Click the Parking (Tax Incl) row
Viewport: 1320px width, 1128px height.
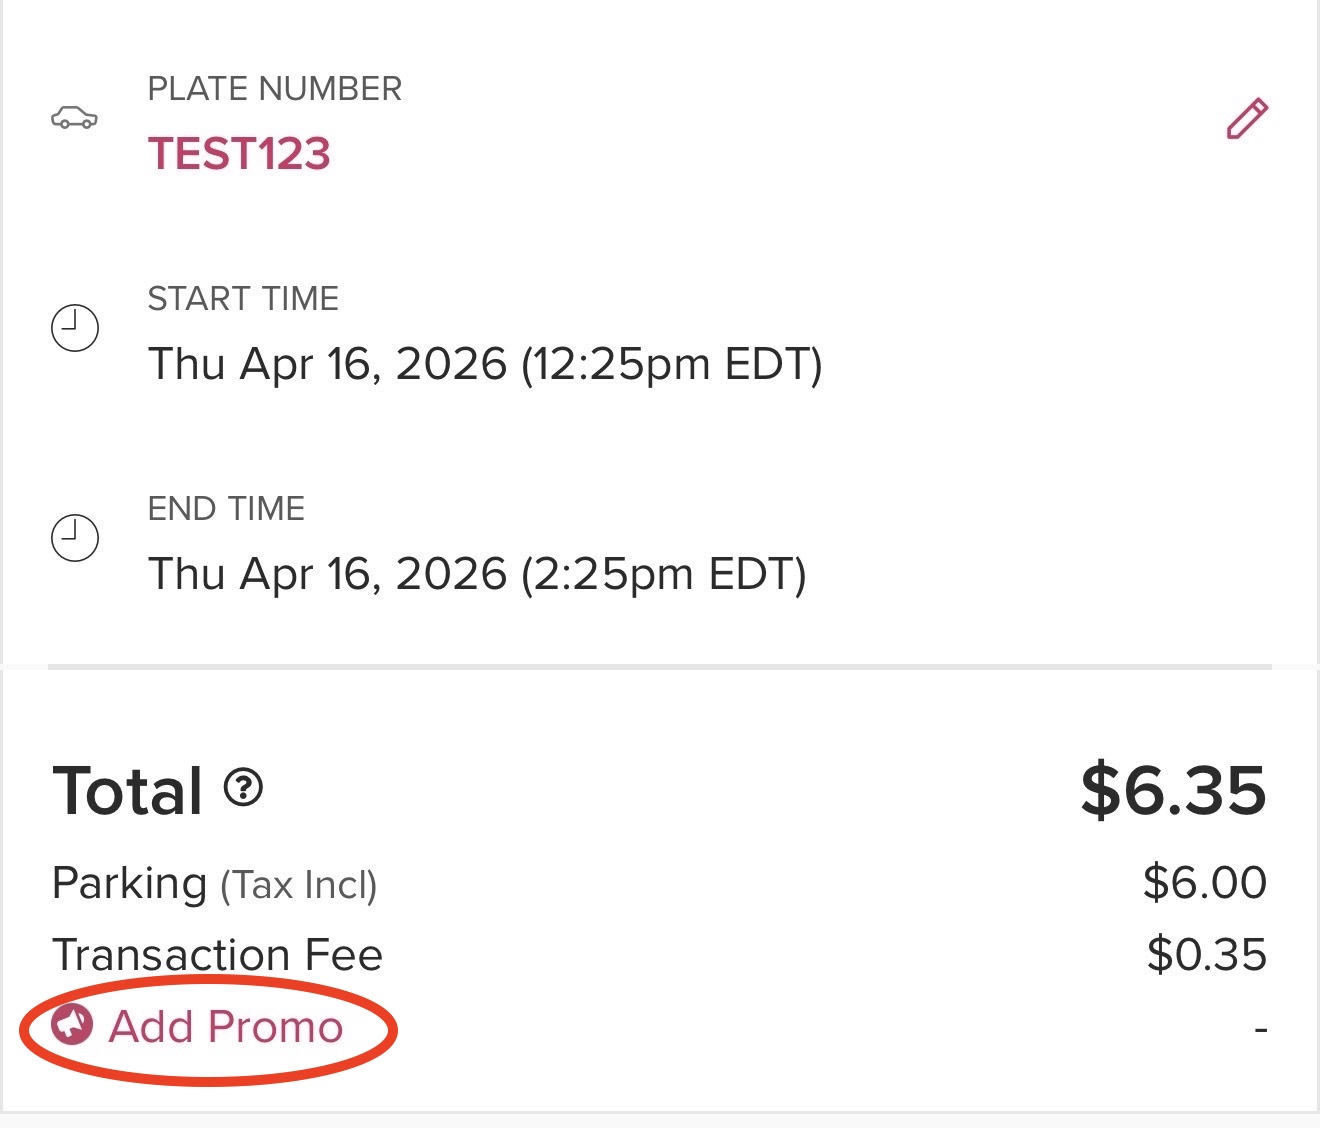[x=216, y=883]
